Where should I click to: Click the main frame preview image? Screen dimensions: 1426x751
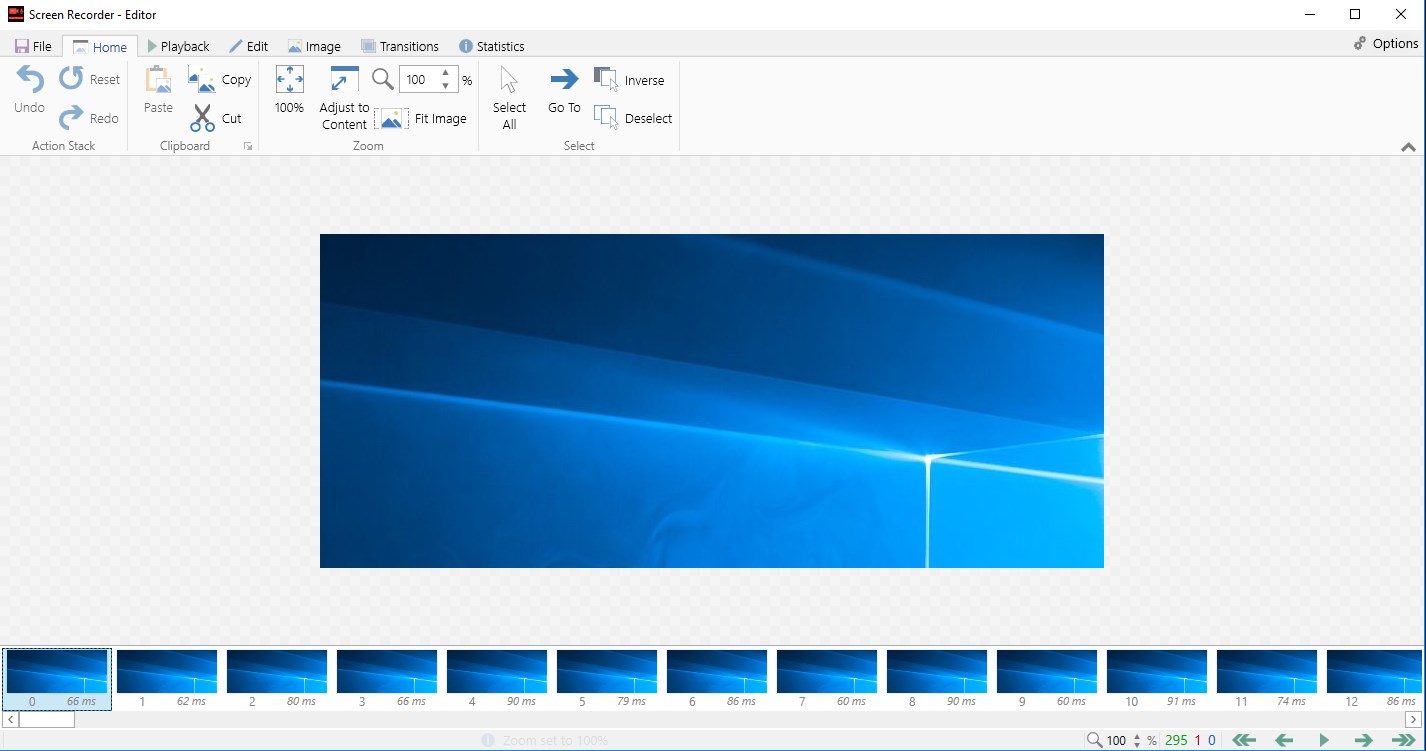(712, 401)
